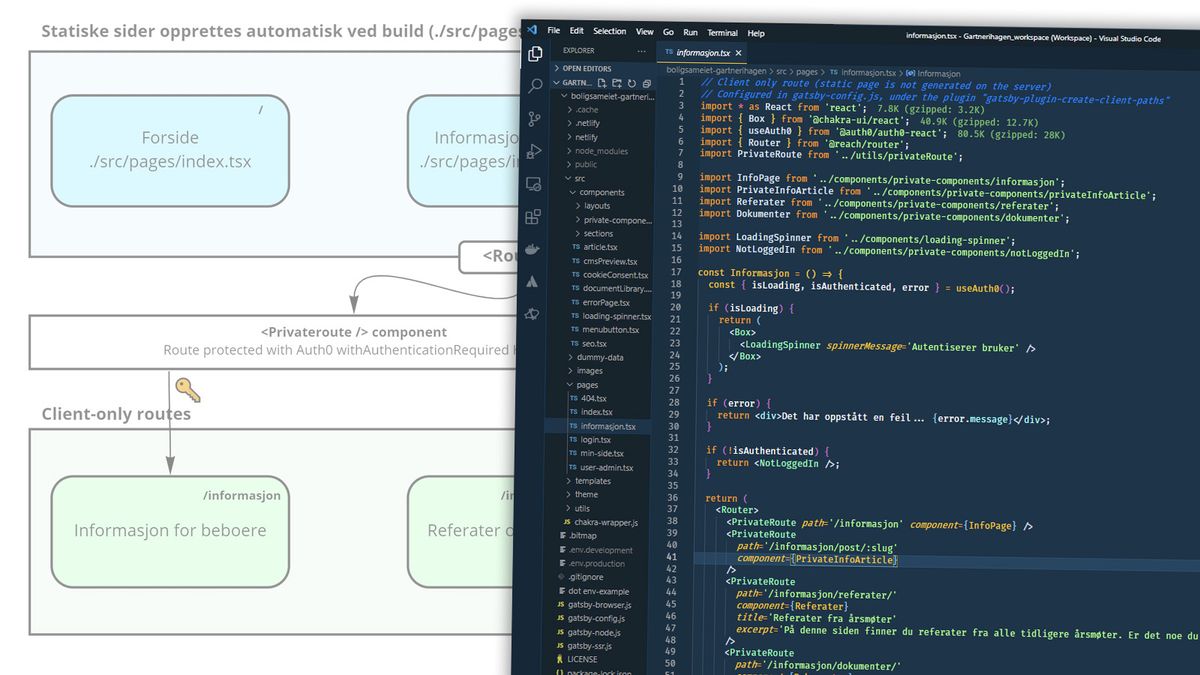This screenshot has height=675, width=1200.
Task: Open the Terminal menu
Action: coord(723,33)
